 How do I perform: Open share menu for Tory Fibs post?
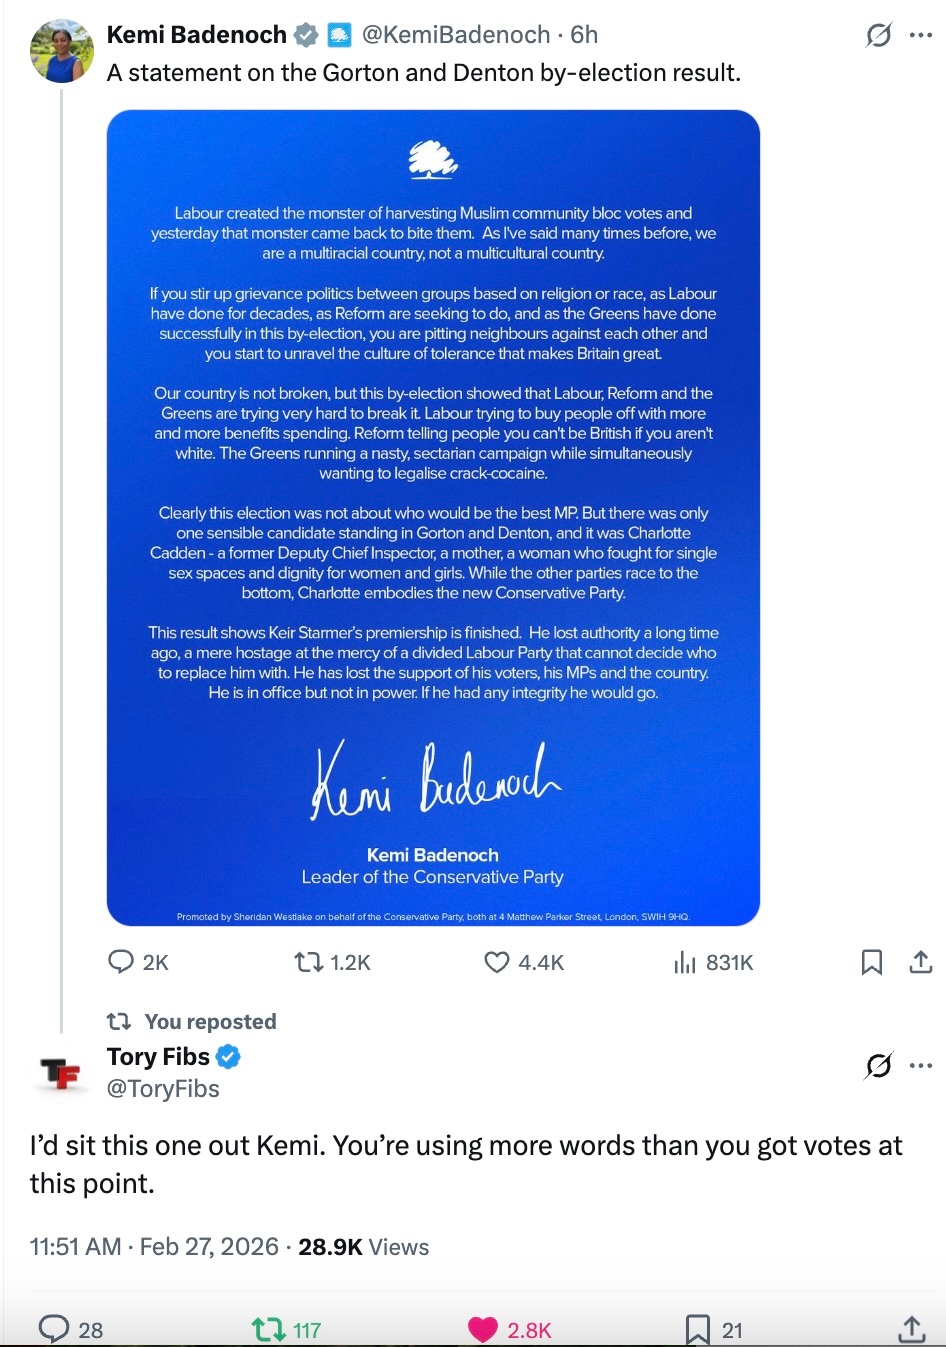(x=911, y=1329)
